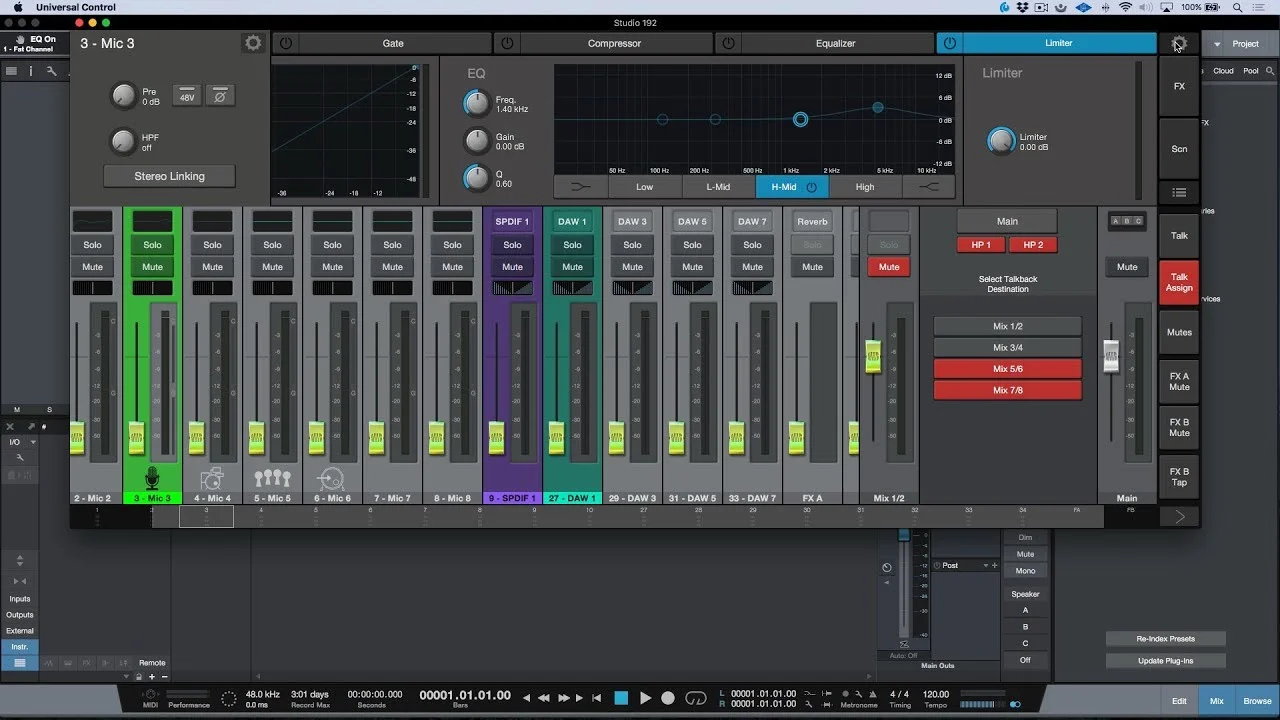Solo the 3 - Mic 3 channel
1280x720 pixels.
pyautogui.click(x=152, y=245)
